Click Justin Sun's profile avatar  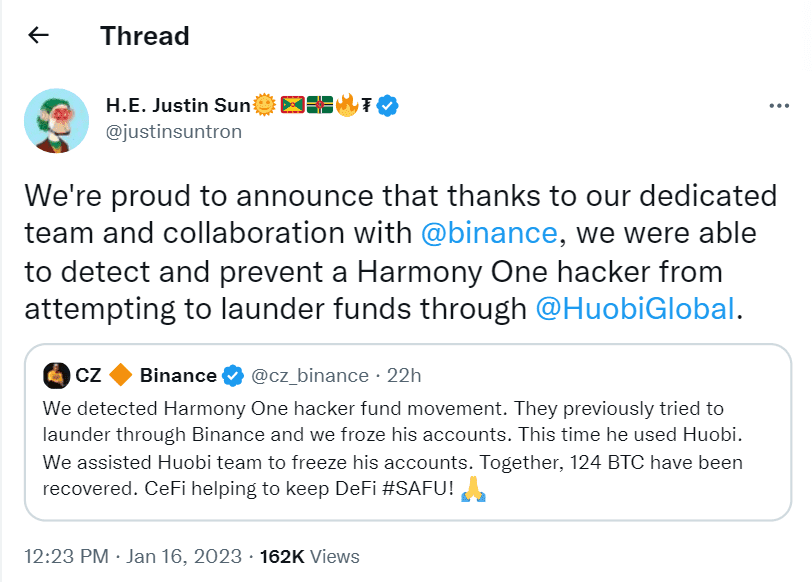click(x=57, y=120)
